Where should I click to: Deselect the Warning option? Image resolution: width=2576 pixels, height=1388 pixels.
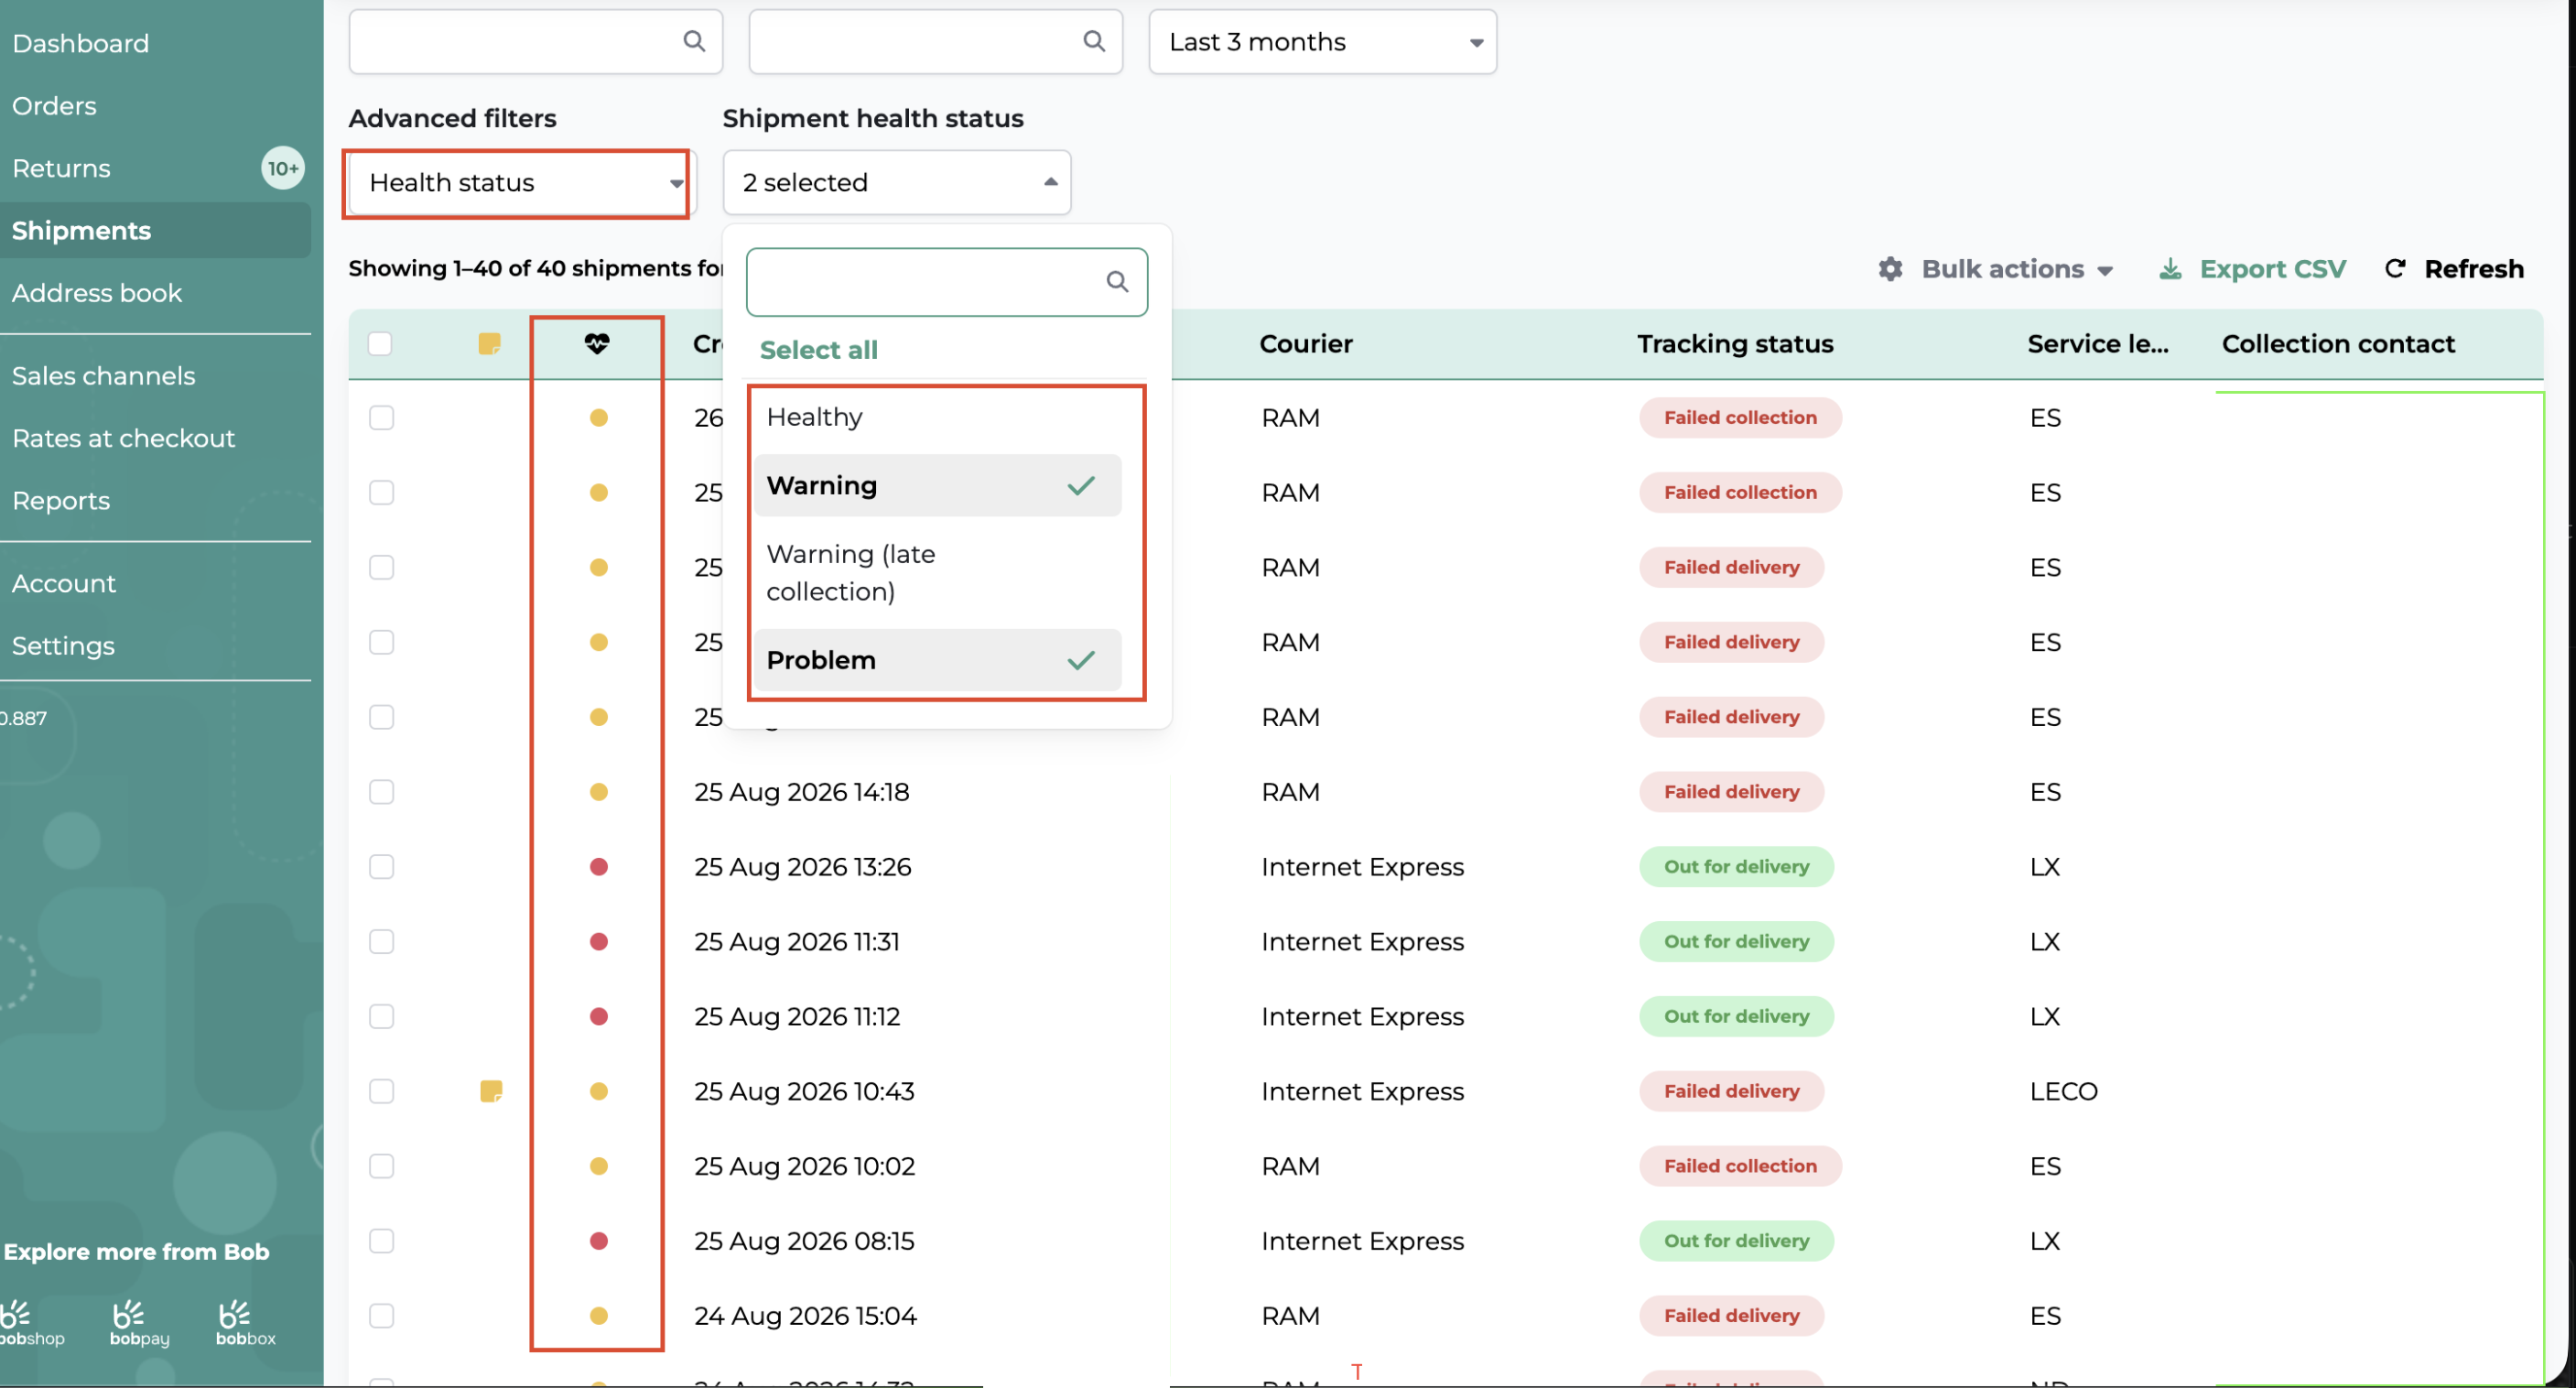coord(938,486)
